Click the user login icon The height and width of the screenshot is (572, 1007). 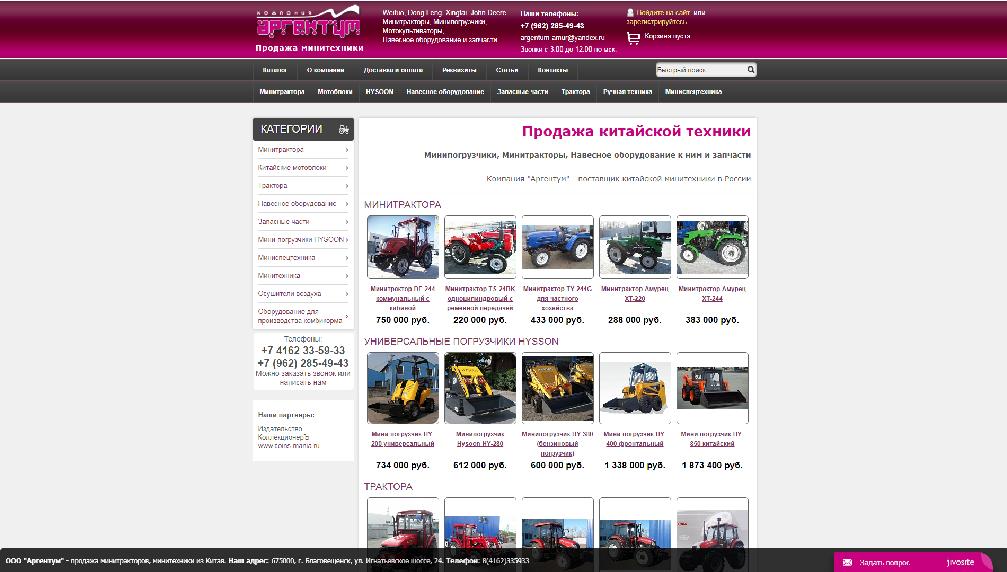tap(630, 12)
